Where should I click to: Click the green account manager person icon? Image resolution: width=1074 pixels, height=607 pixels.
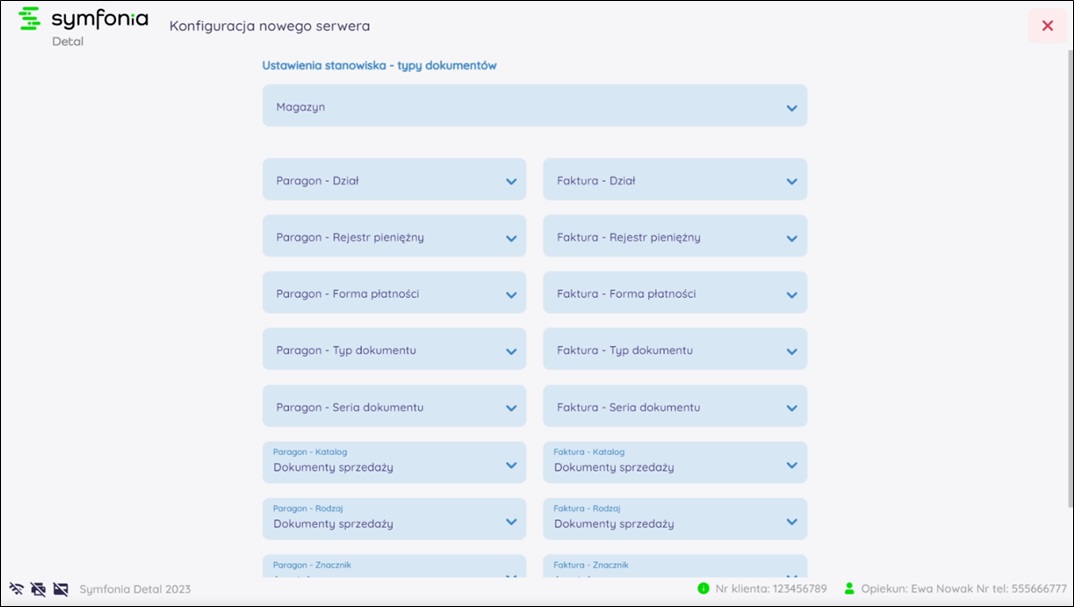[850, 589]
